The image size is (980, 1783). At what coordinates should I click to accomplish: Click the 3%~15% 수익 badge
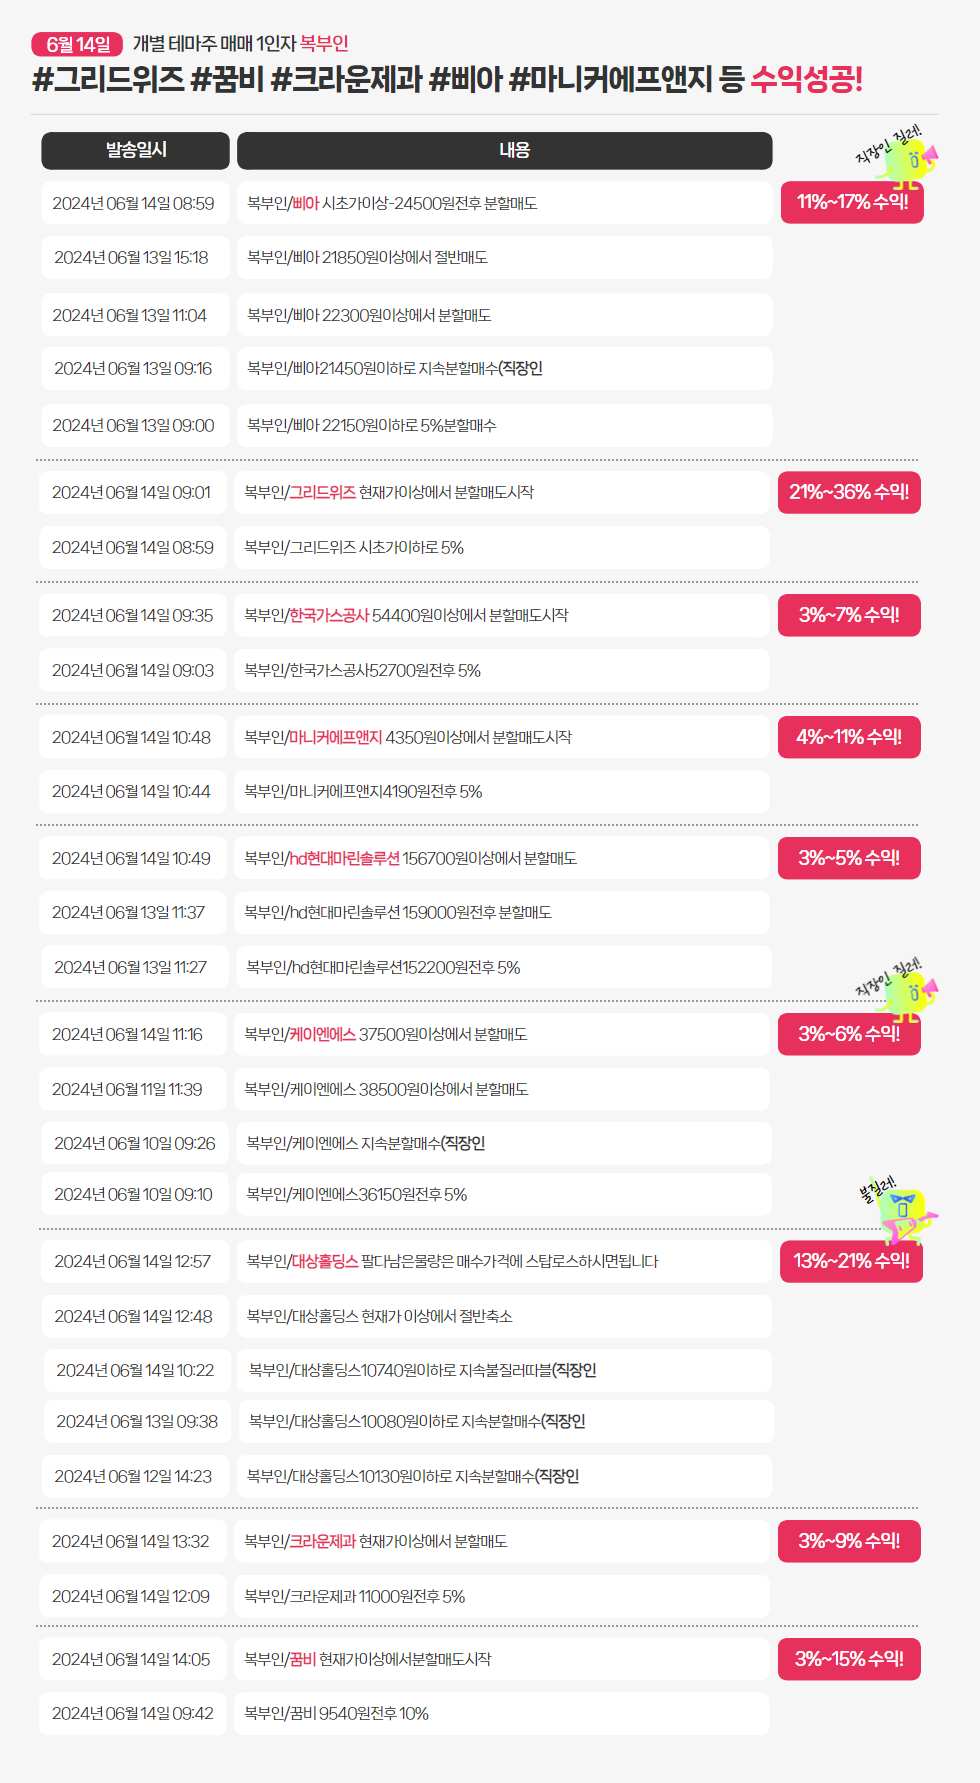click(849, 1659)
